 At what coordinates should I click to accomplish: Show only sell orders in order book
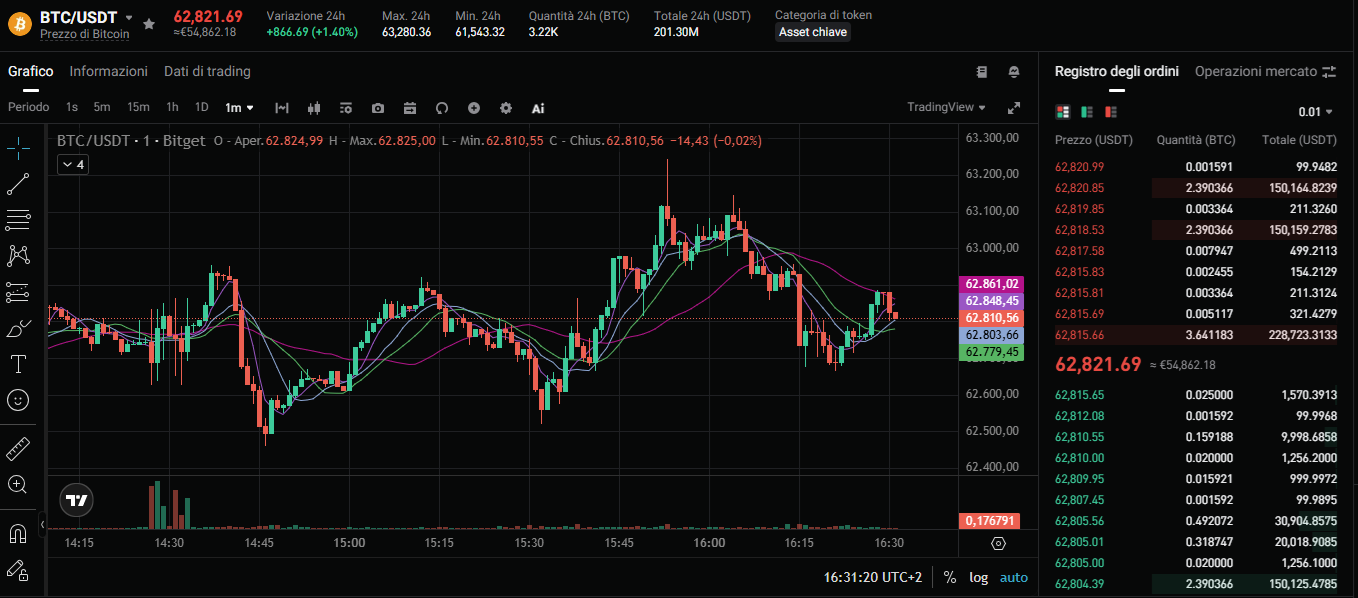(1111, 112)
